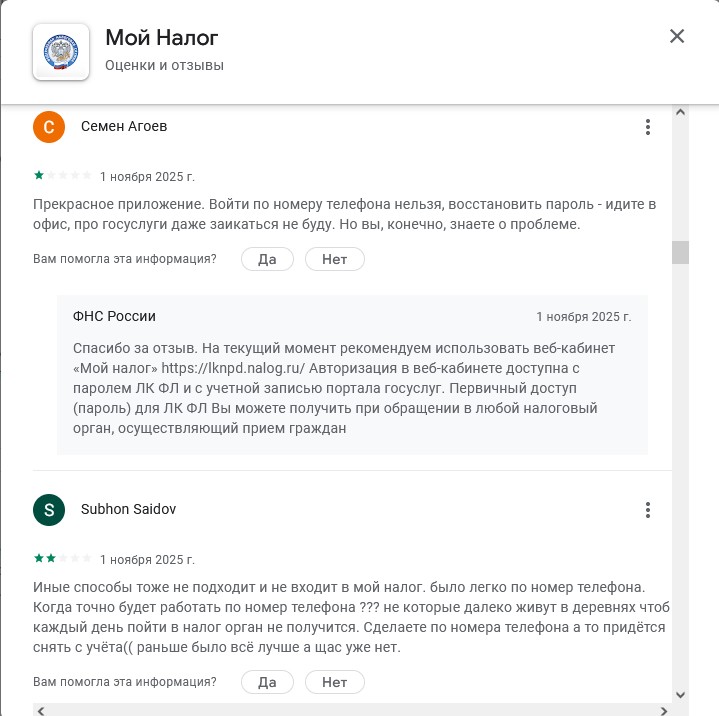Mark Семен Агоев's review as helpful with Да
Viewport: 719px width, 716px height.
pyautogui.click(x=267, y=259)
